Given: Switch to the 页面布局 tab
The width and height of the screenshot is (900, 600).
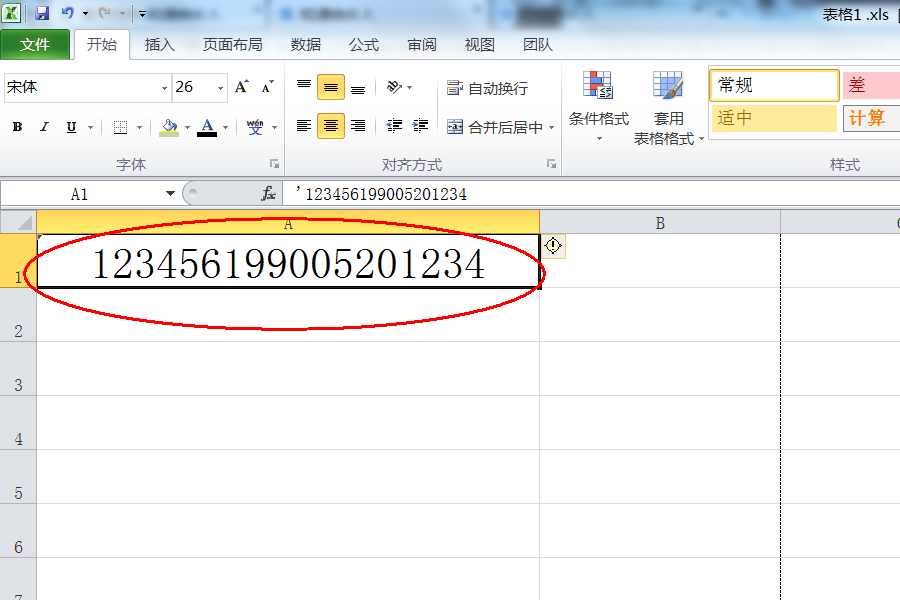Looking at the screenshot, I should 232,45.
